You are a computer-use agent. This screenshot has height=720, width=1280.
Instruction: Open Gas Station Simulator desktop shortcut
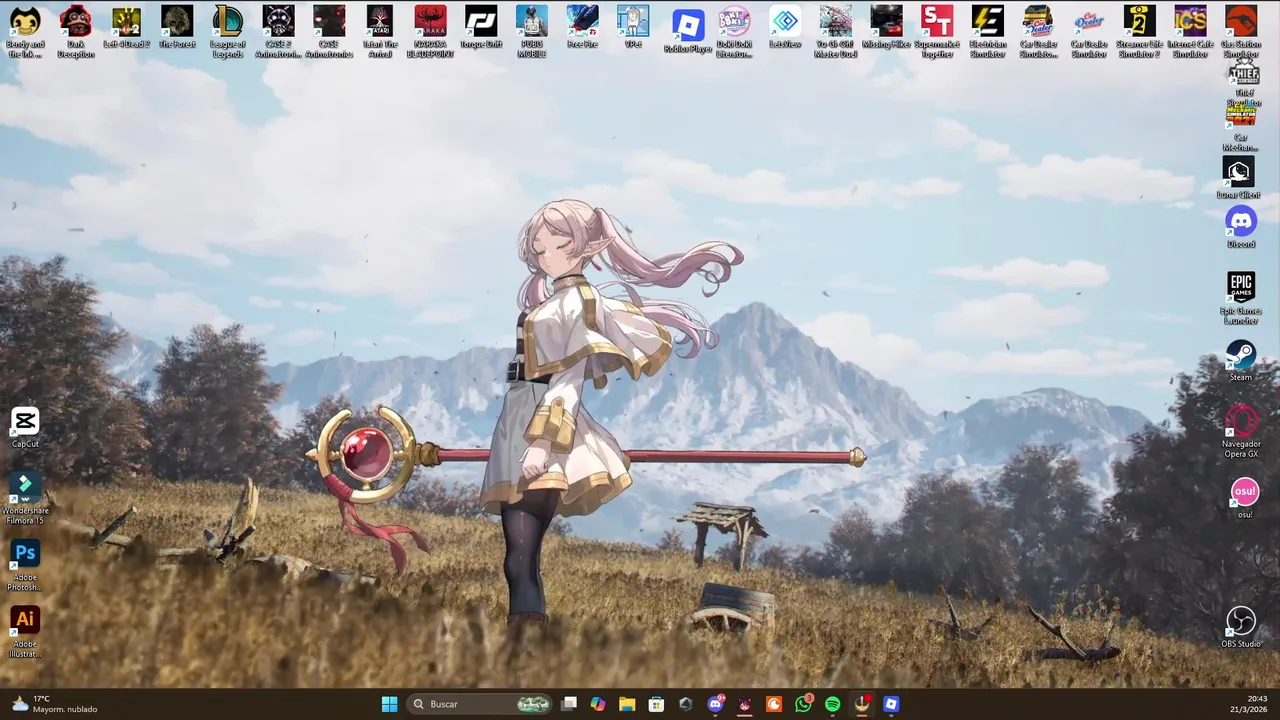click(x=1241, y=32)
